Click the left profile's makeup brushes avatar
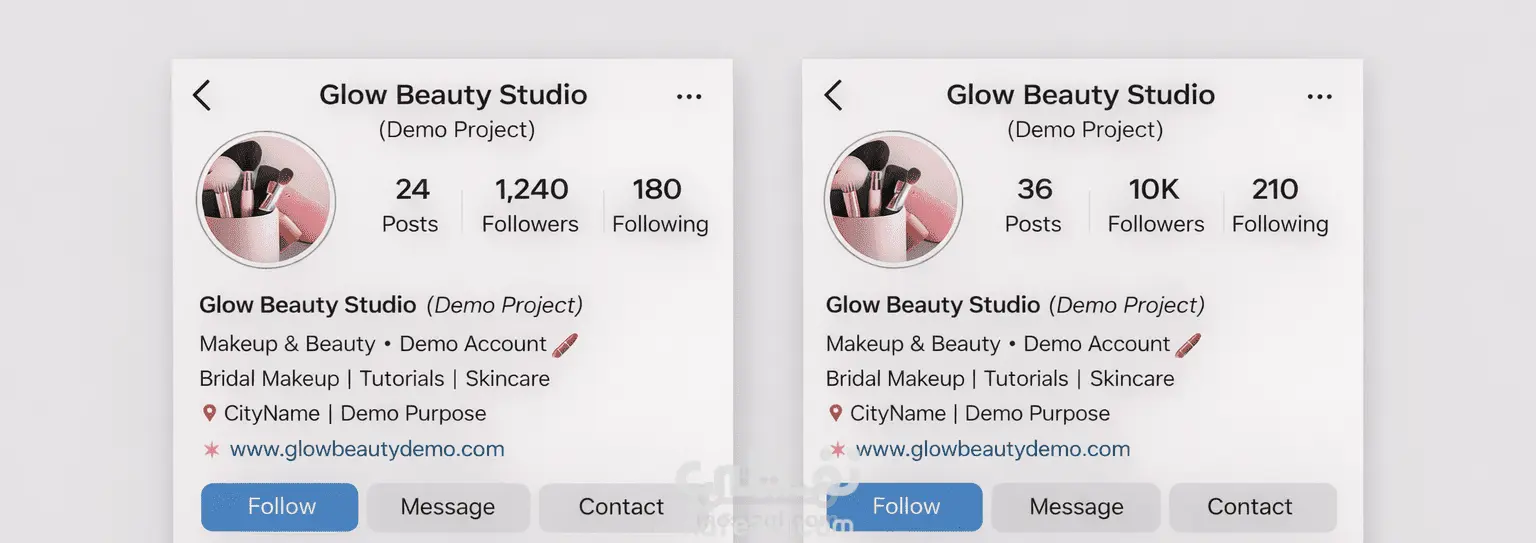 (266, 201)
